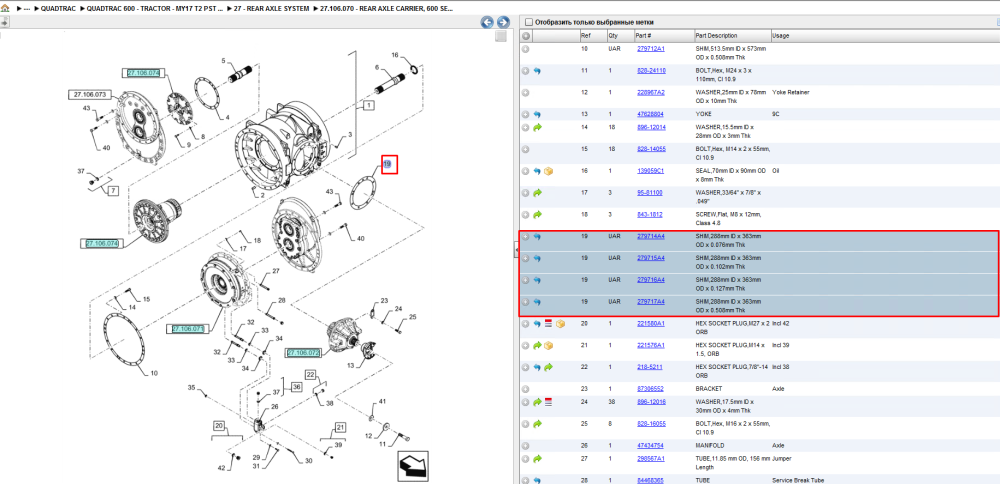The height and width of the screenshot is (484, 1000).
Task: Open the red notes icon for 221580A1
Action: click(548, 323)
